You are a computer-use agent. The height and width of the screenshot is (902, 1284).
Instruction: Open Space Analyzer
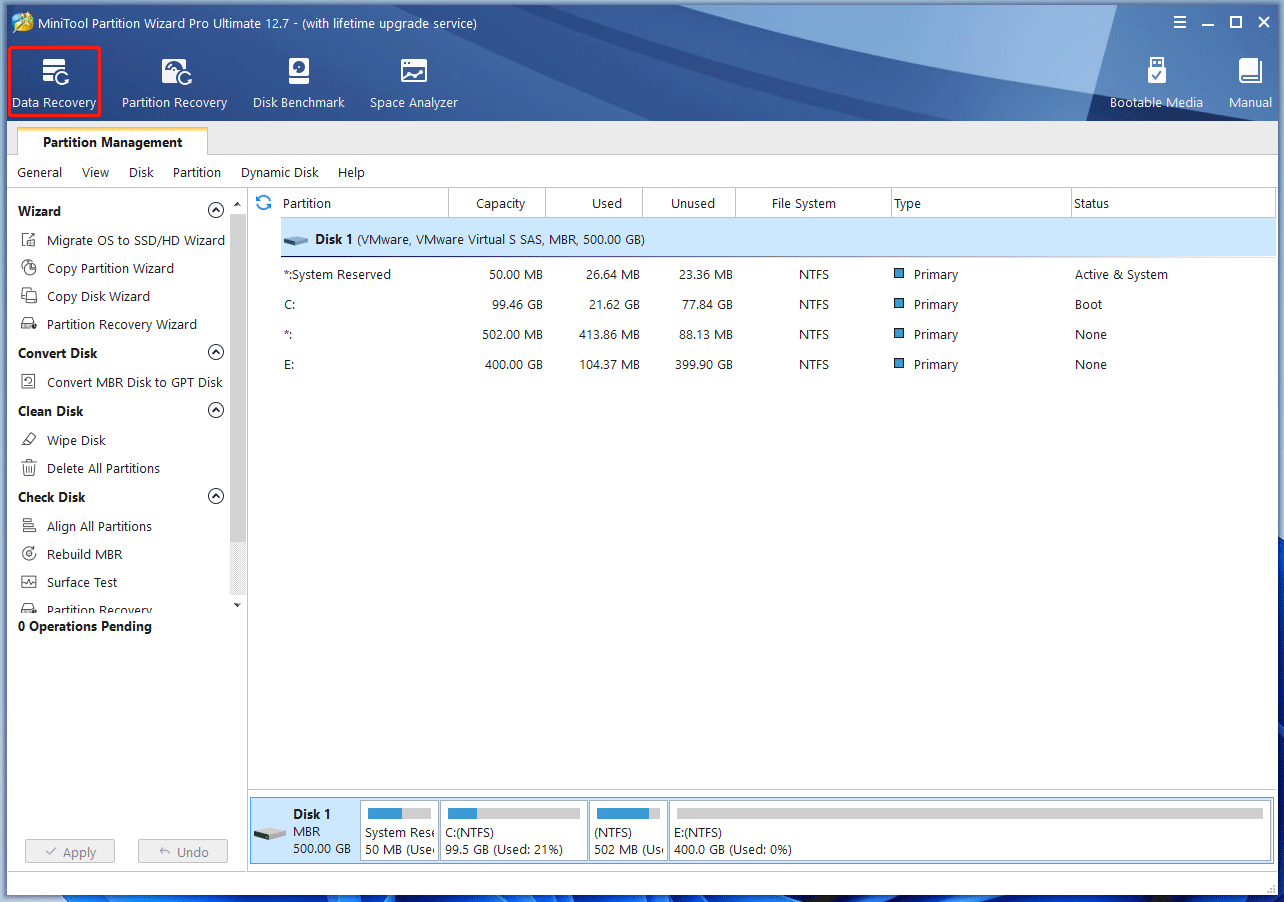(414, 83)
